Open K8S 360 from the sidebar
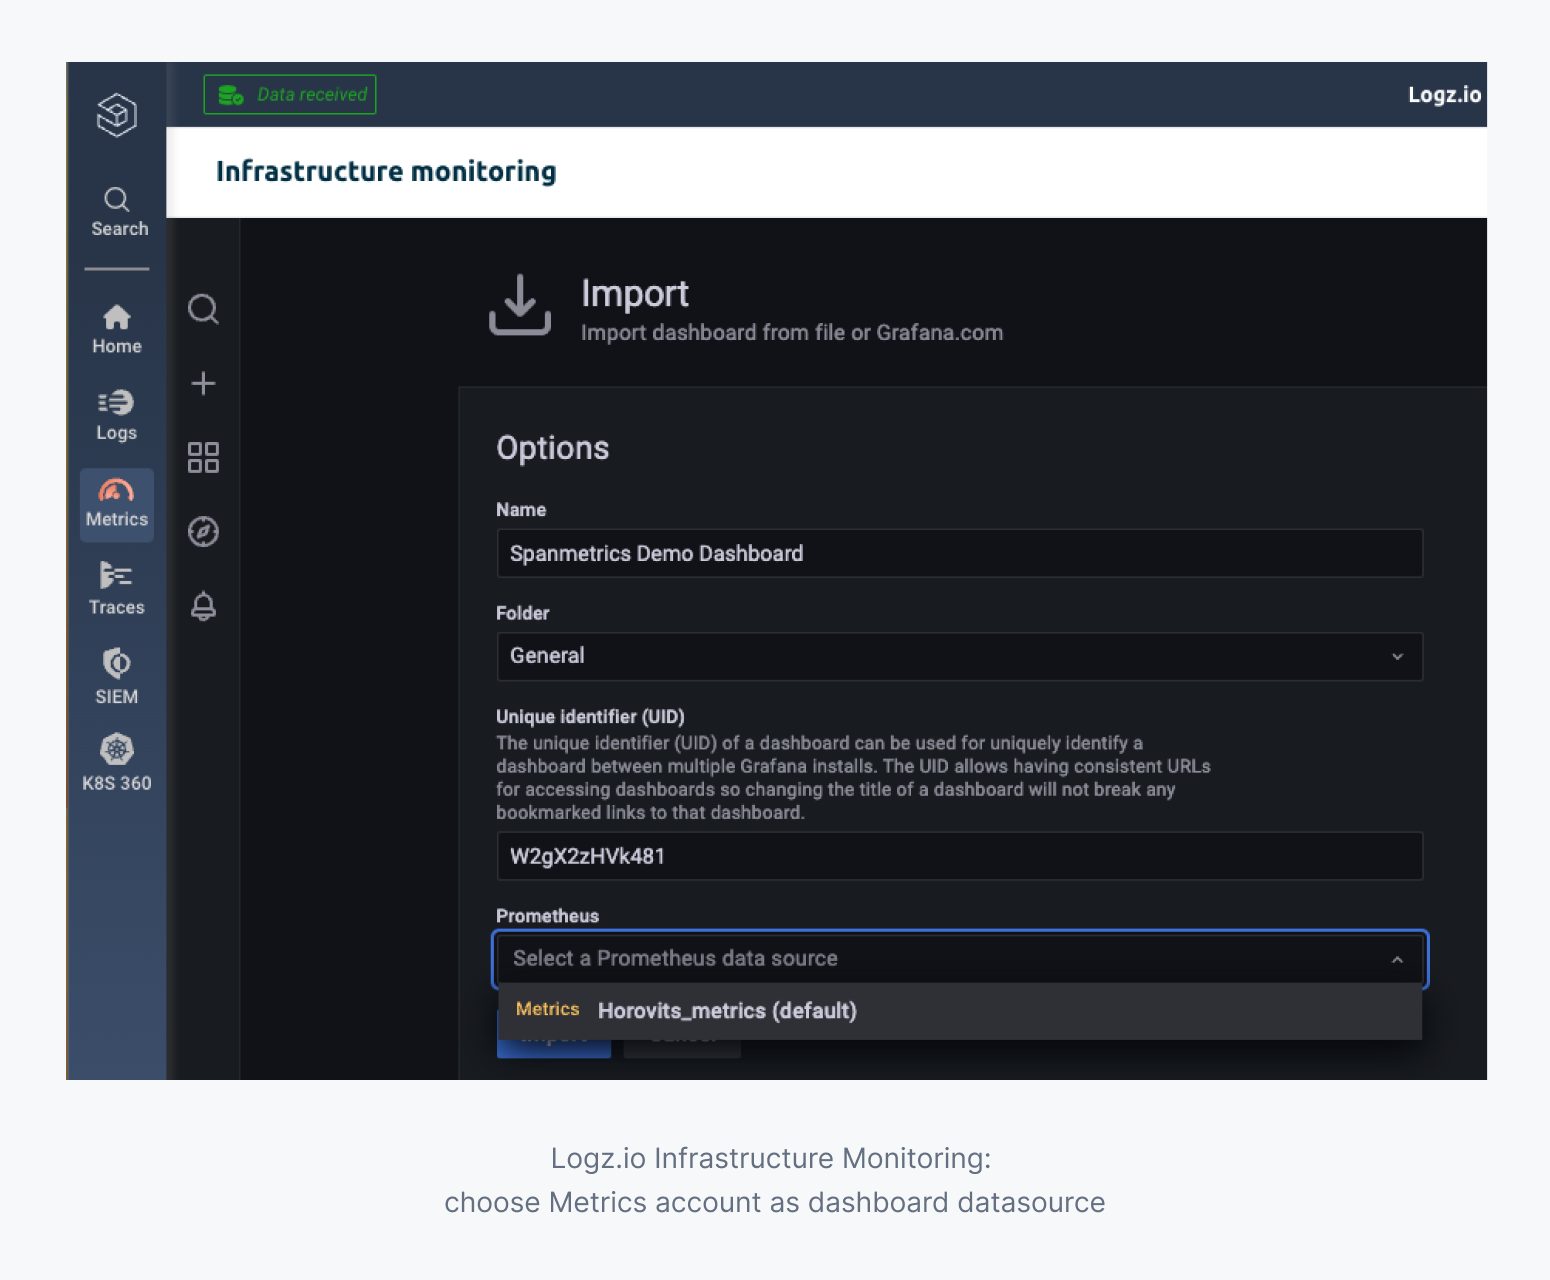 tap(116, 762)
